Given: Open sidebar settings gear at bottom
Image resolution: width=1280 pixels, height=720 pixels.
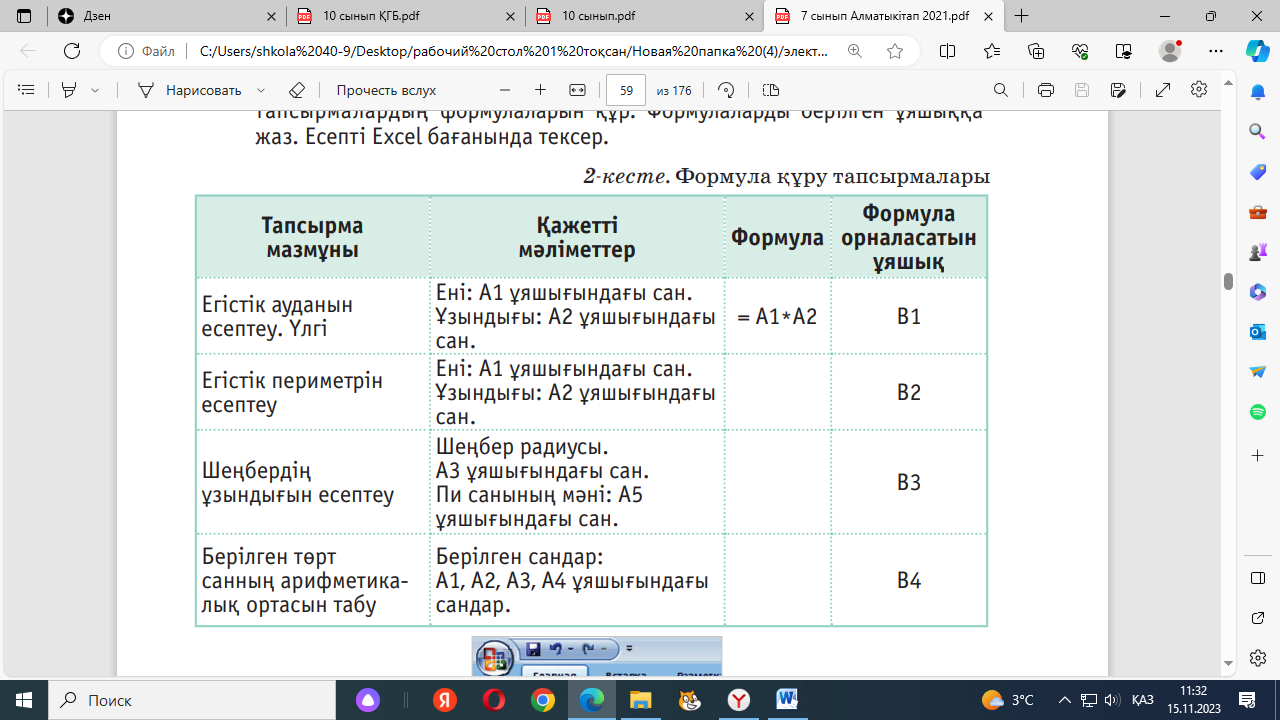Looking at the screenshot, I should point(1258,658).
